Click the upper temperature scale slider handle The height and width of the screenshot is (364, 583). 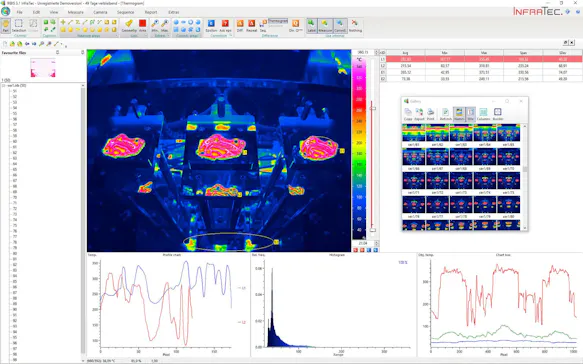pos(372,108)
